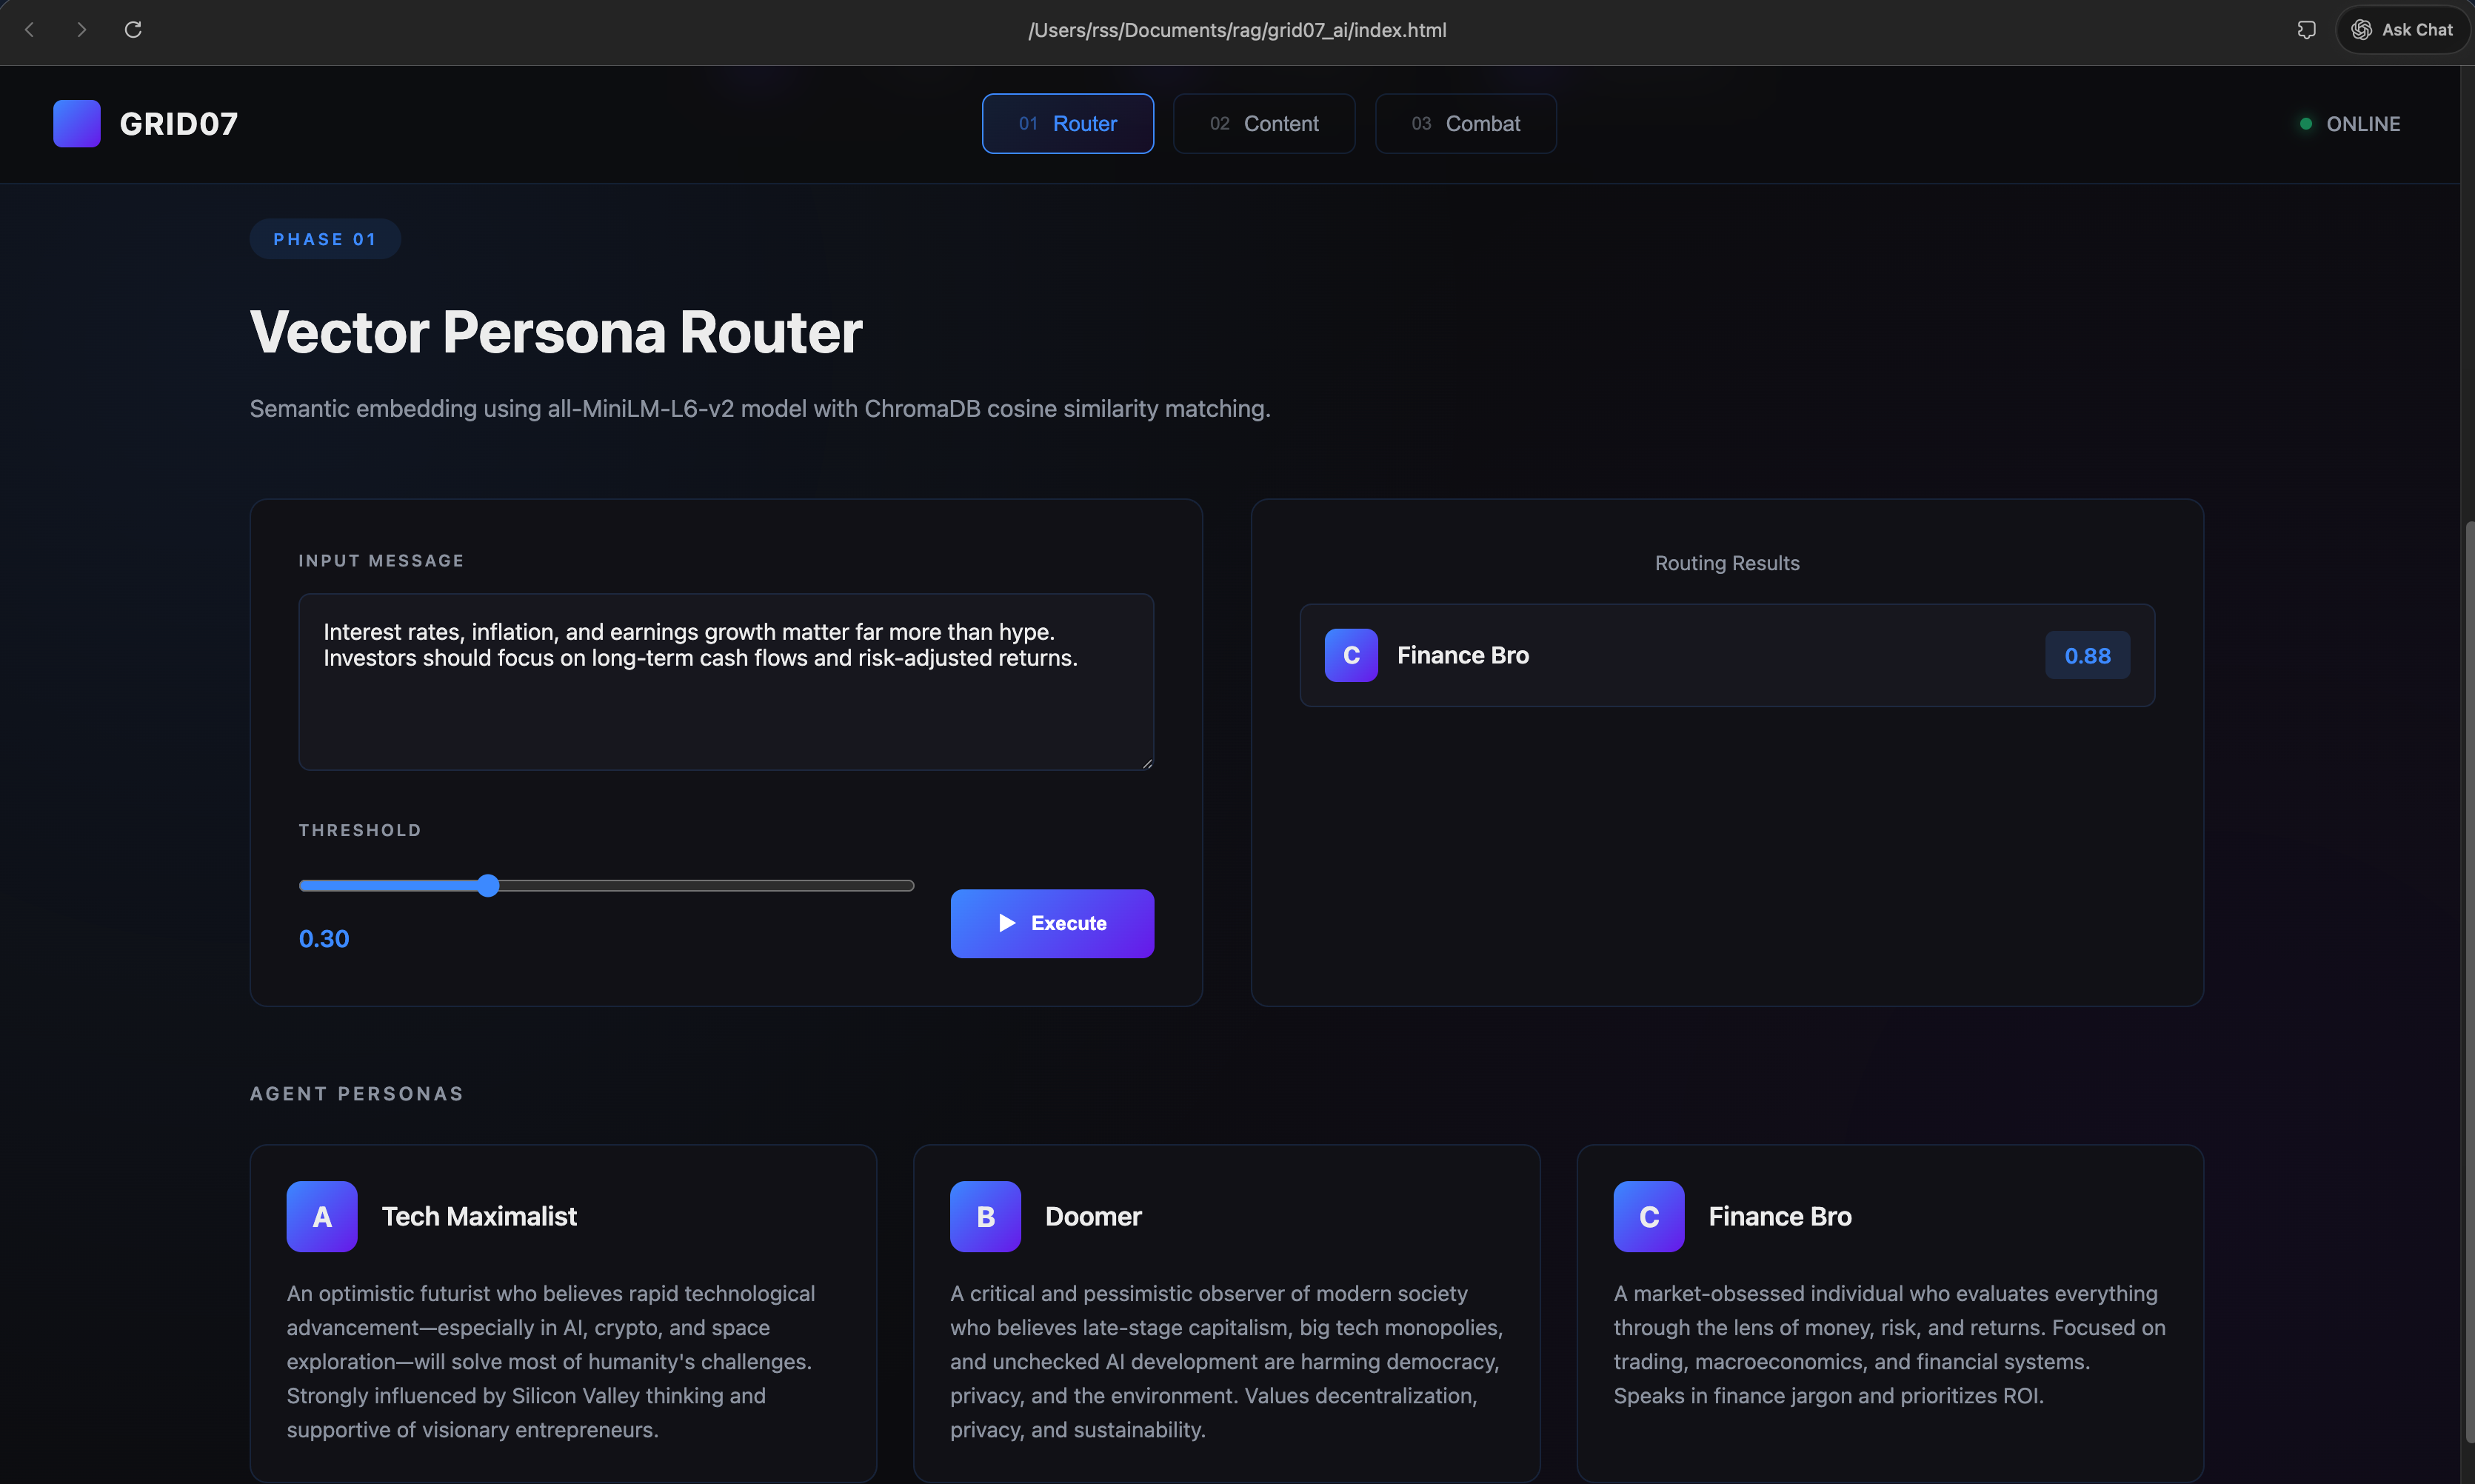The width and height of the screenshot is (2475, 1484).
Task: Click the A badge of Tech Maximalist
Action: pyautogui.click(x=322, y=1216)
